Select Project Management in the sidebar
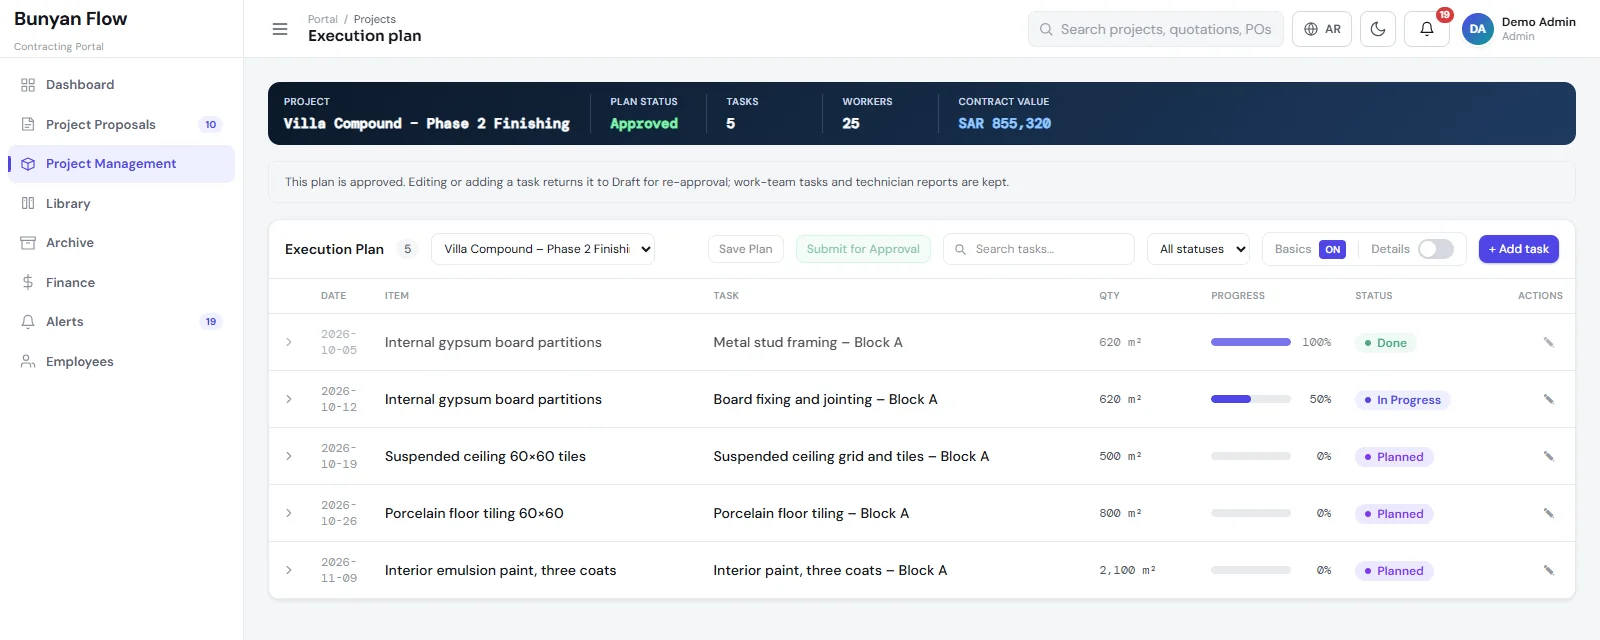 pyautogui.click(x=121, y=164)
